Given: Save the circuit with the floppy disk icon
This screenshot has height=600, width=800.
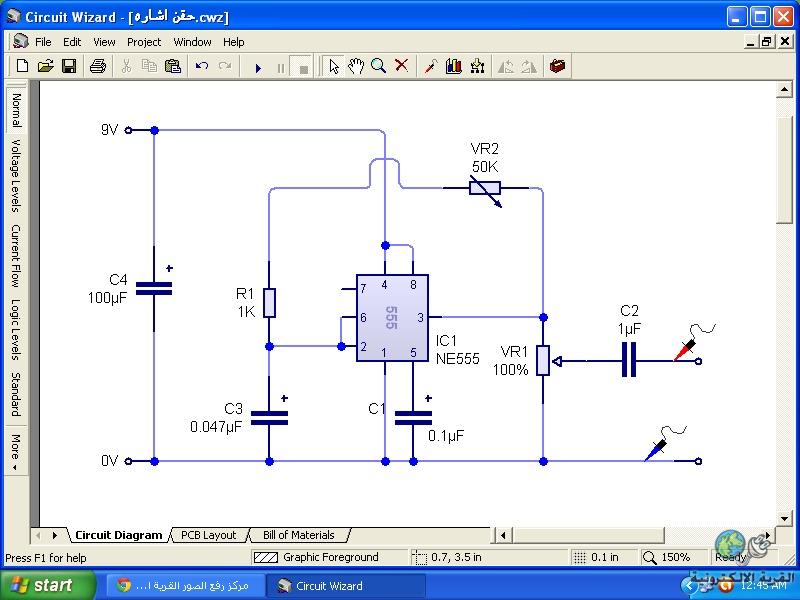Looking at the screenshot, I should pos(69,66).
